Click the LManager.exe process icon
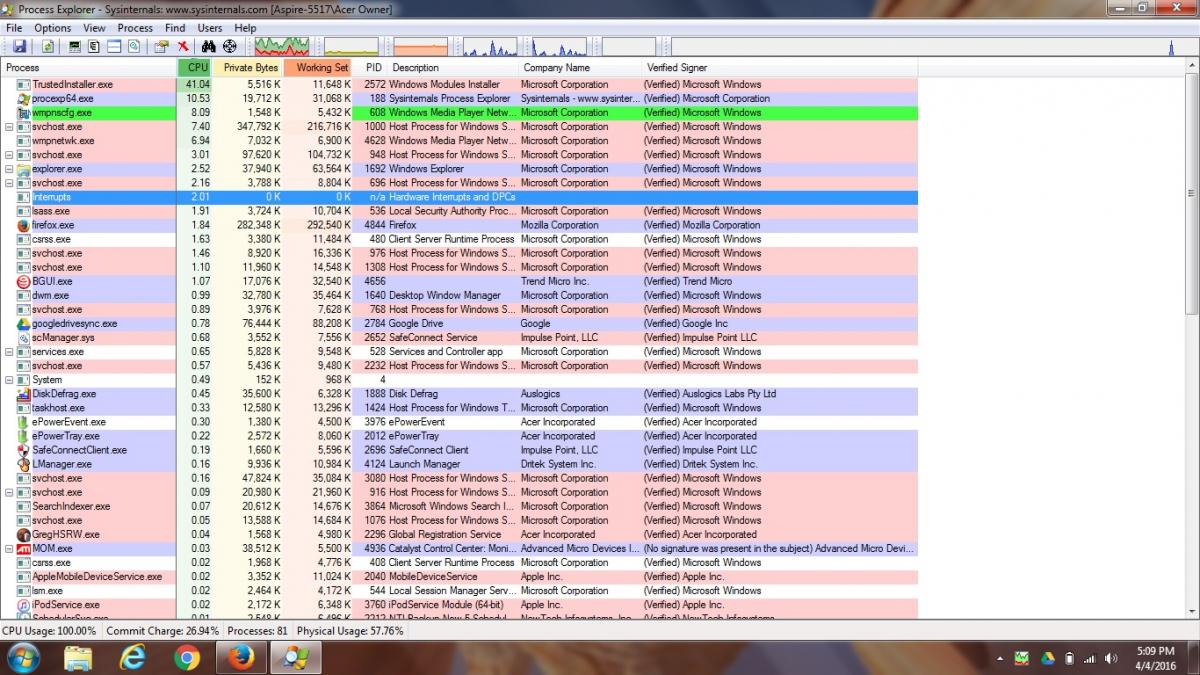Viewport: 1200px width, 675px height. coord(24,464)
